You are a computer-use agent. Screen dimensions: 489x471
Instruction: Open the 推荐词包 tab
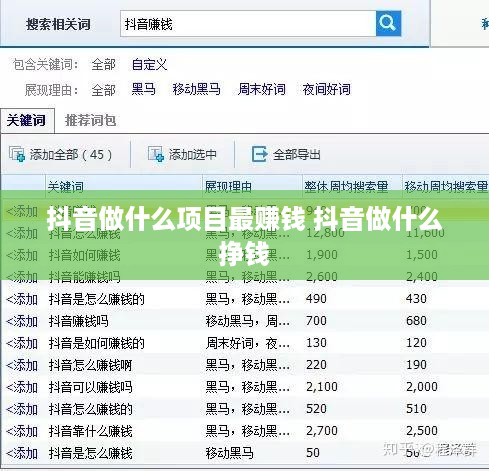pyautogui.click(x=90, y=120)
